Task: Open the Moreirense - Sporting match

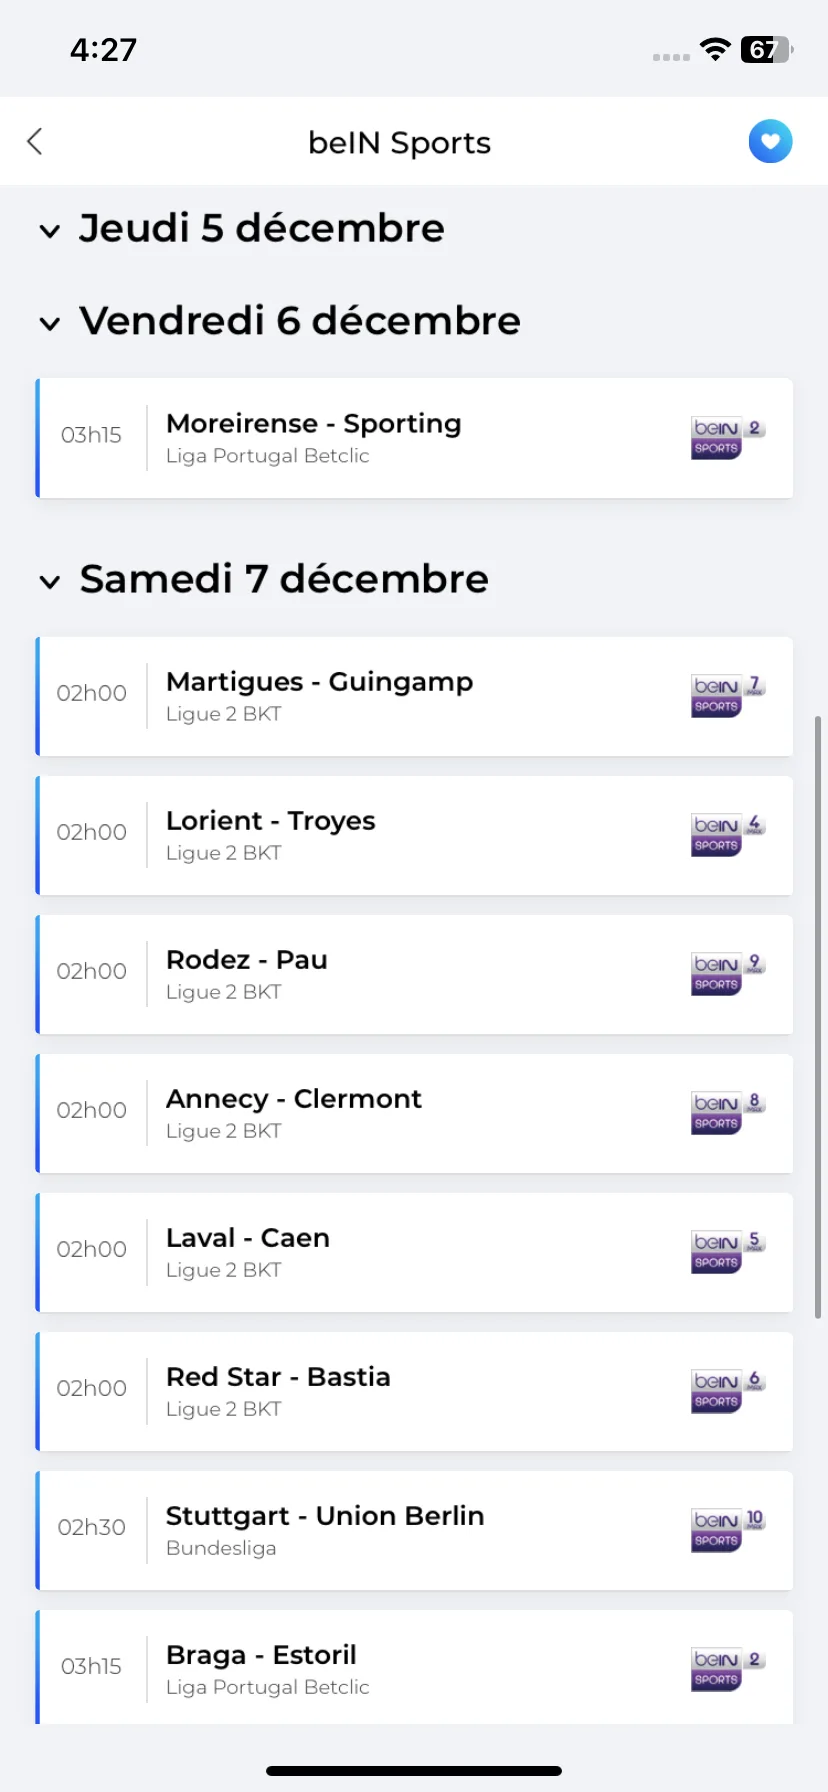Action: click(x=414, y=438)
